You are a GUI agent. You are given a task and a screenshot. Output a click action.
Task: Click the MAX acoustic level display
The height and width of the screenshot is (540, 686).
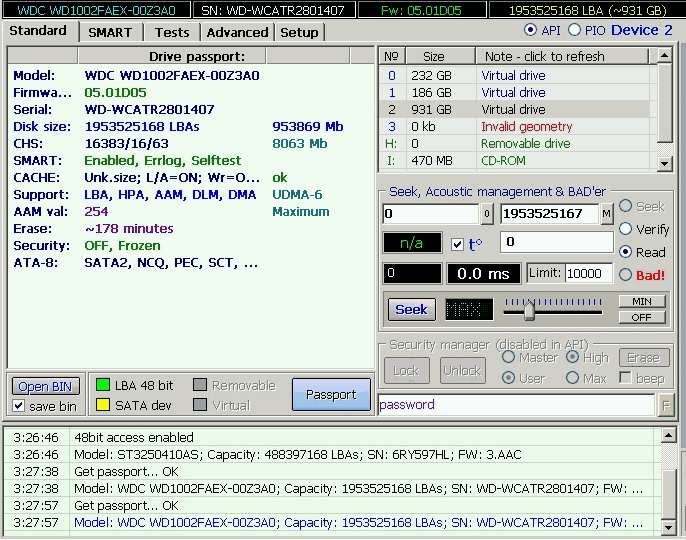468,310
